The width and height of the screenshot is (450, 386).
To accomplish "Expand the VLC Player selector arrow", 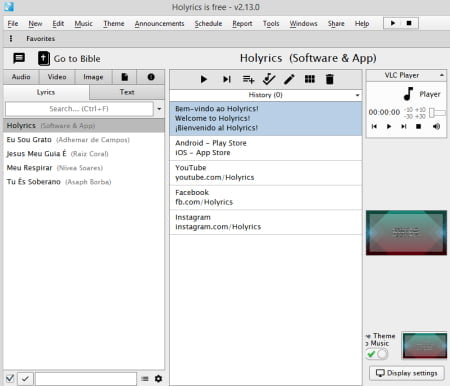I will (x=442, y=75).
